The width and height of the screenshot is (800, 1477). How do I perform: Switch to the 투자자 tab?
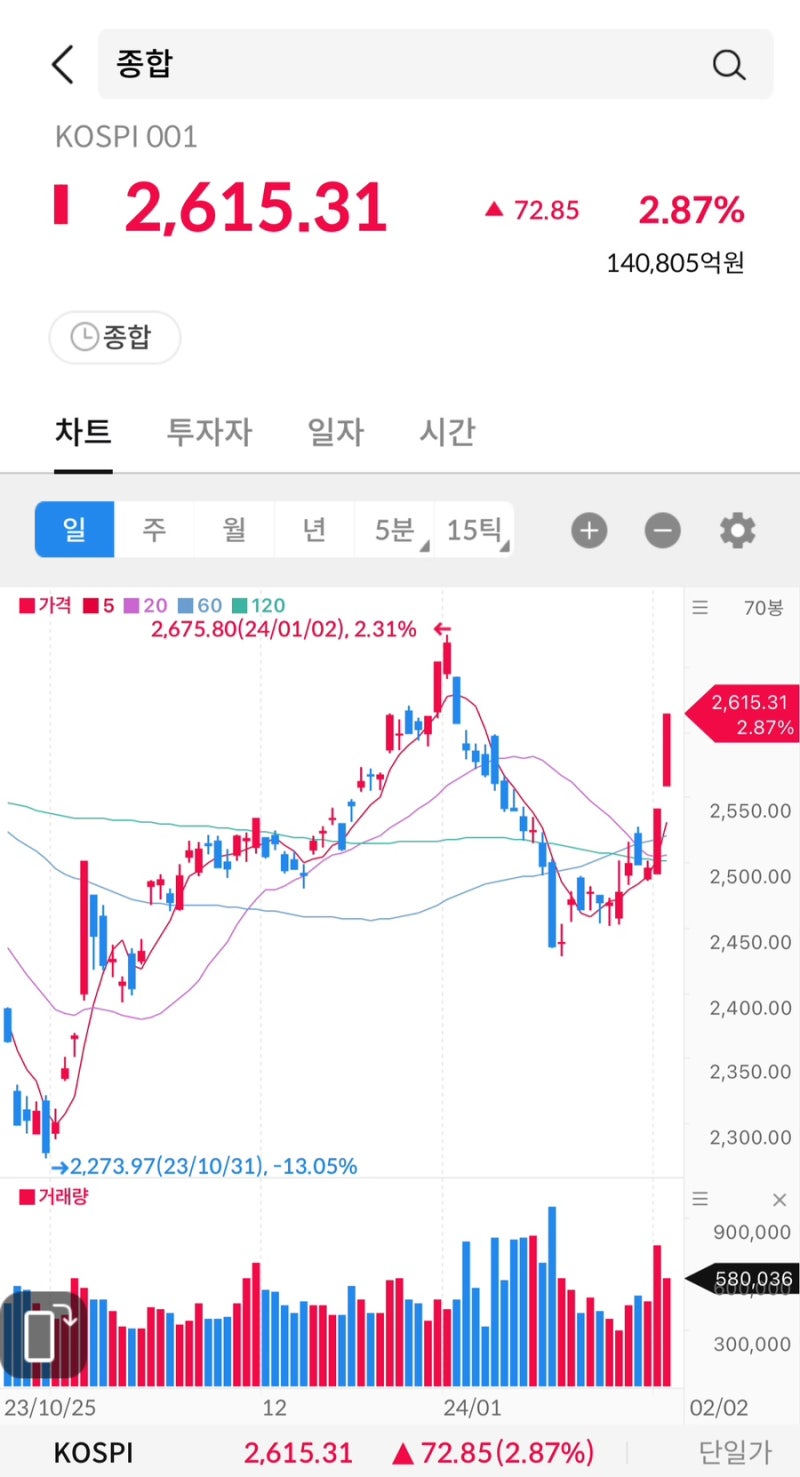click(208, 432)
